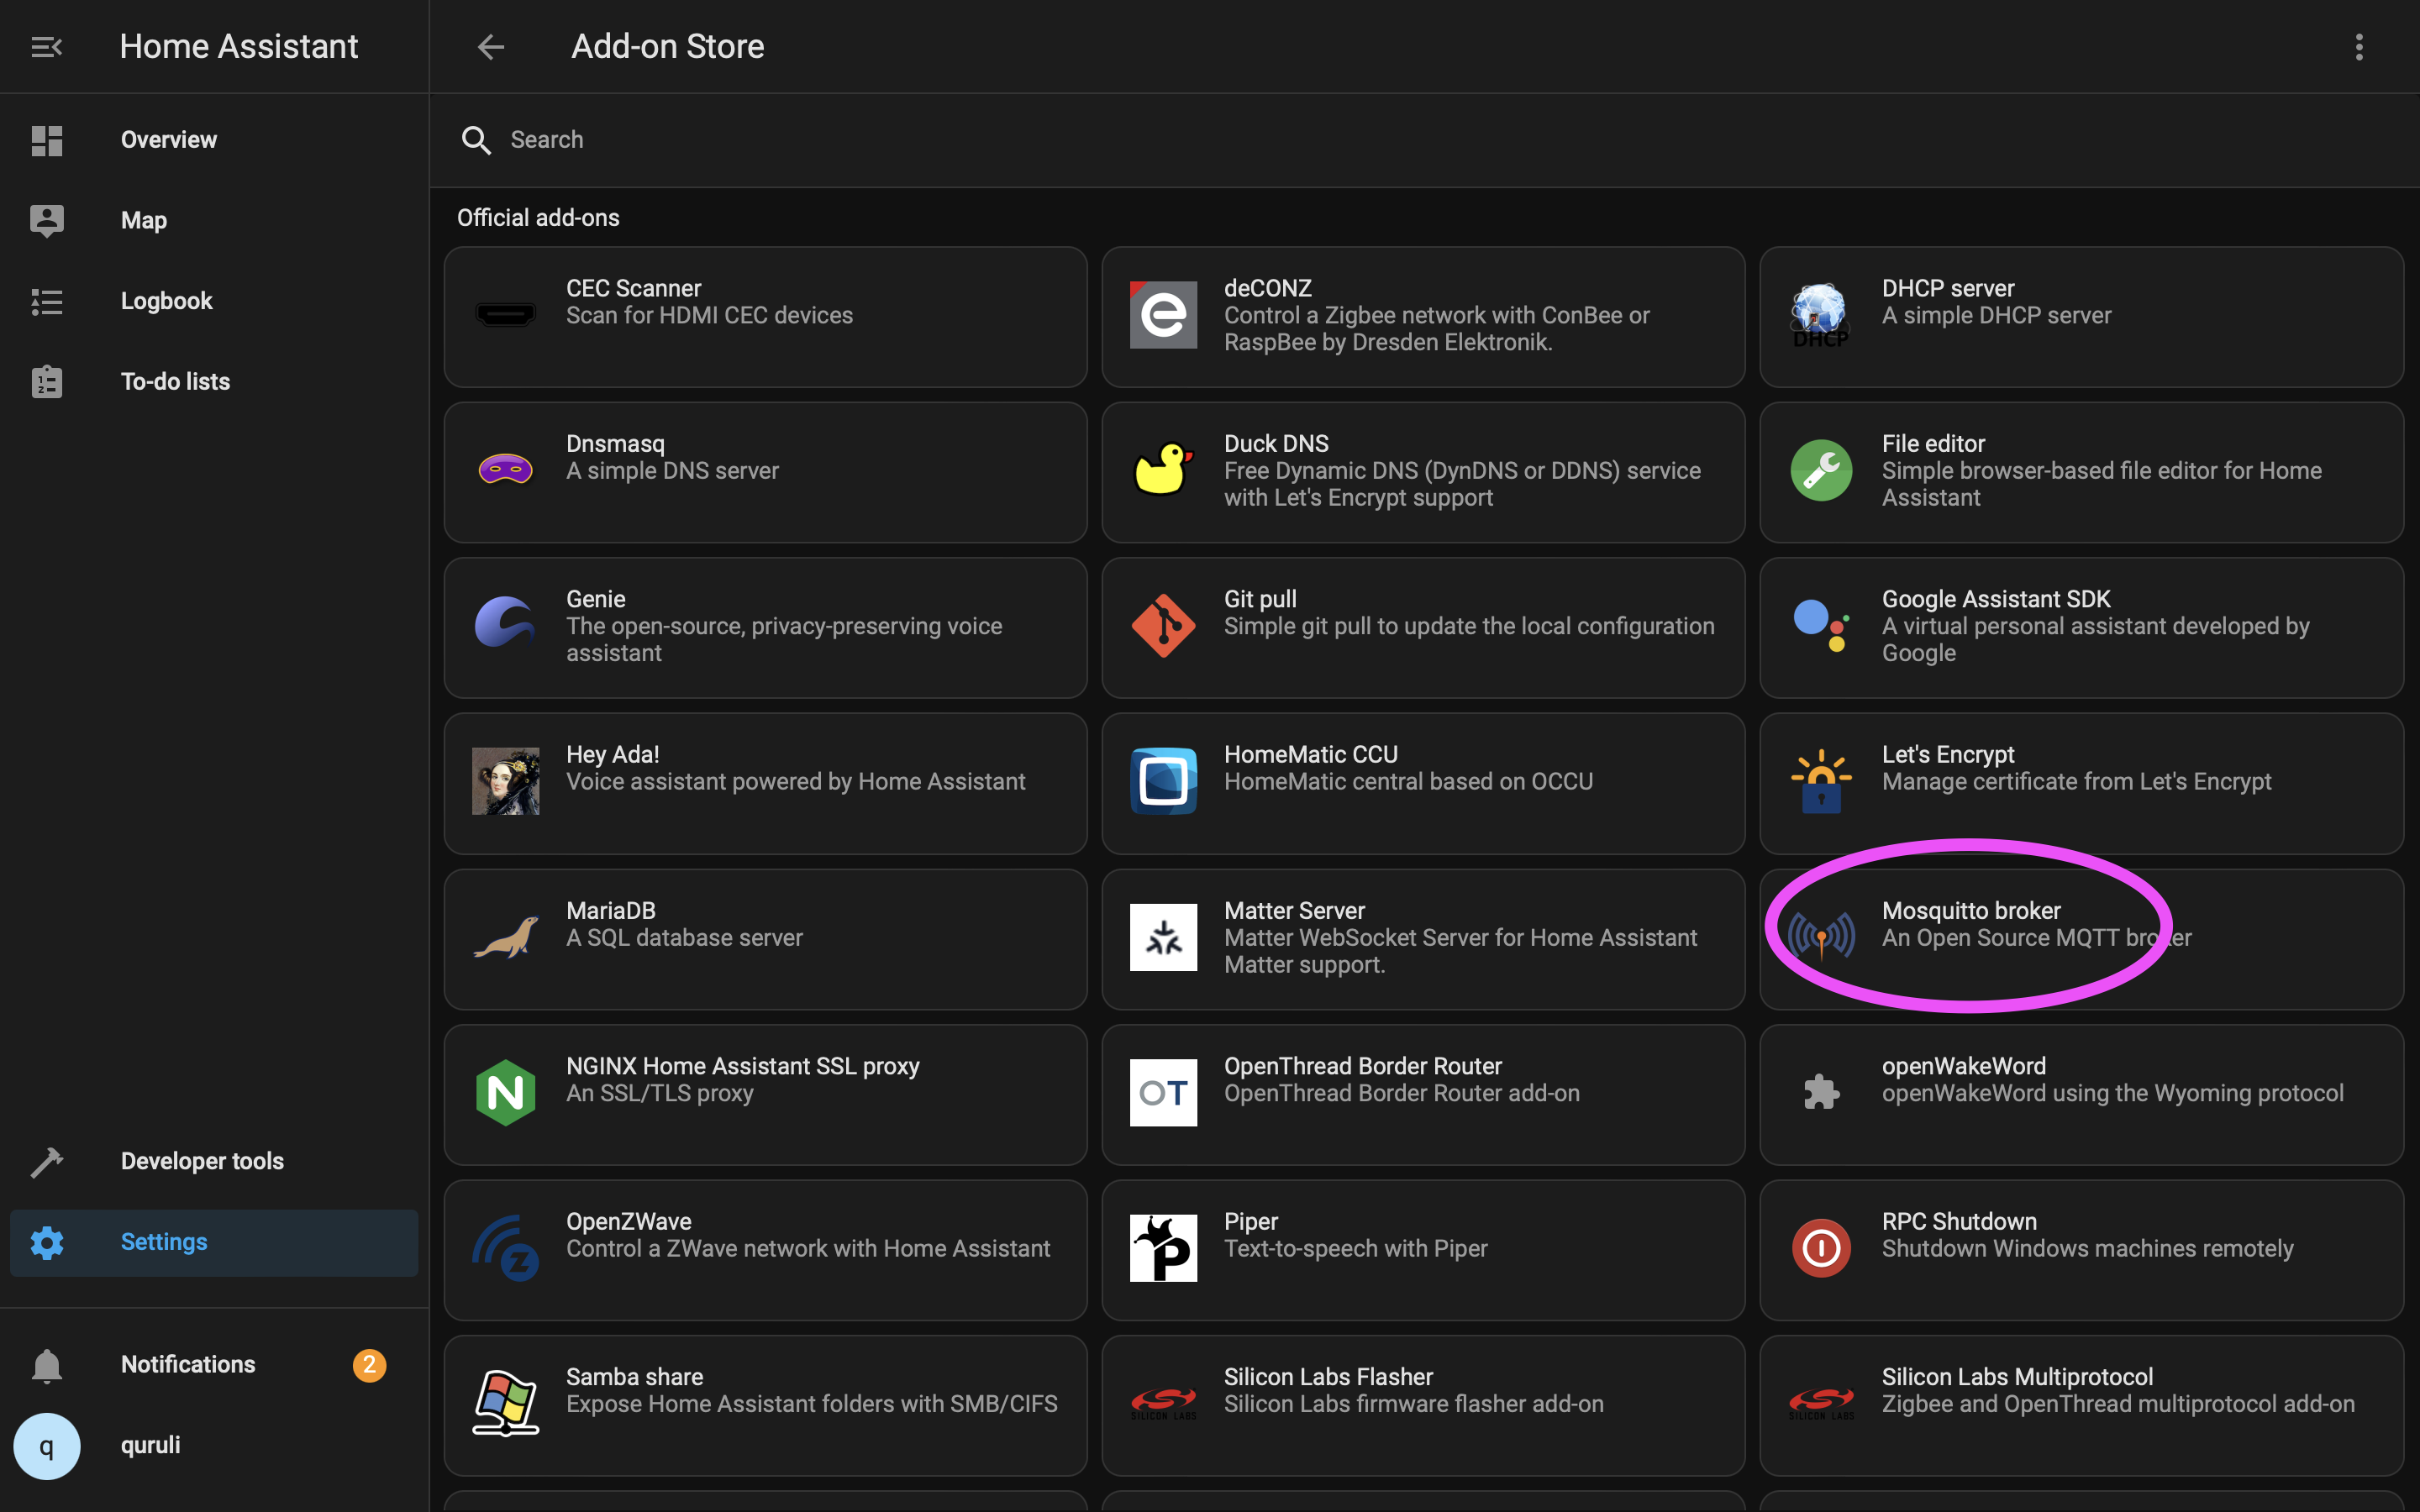
Task: Open Overview in the sidebar
Action: pos(214,140)
